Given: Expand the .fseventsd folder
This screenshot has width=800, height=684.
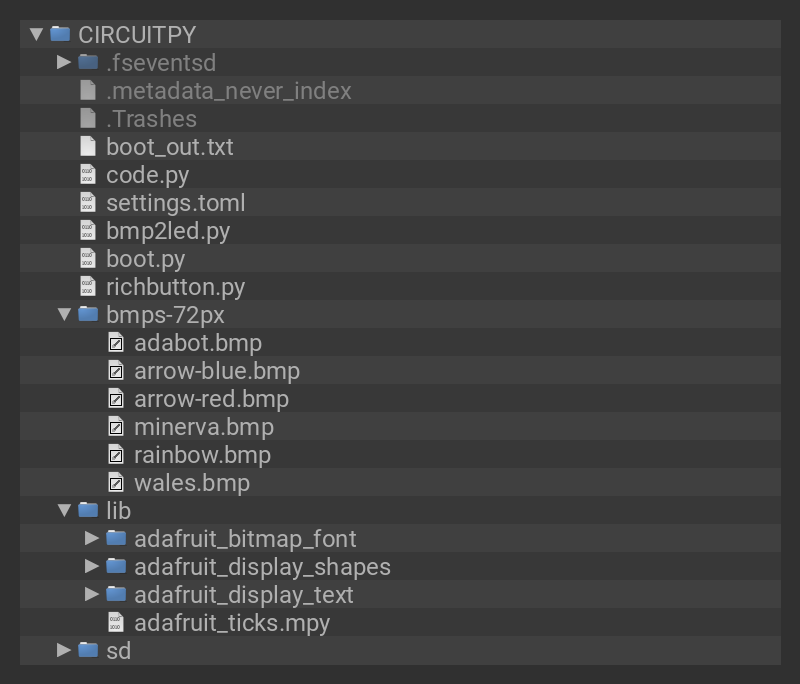Looking at the screenshot, I should click(x=64, y=62).
